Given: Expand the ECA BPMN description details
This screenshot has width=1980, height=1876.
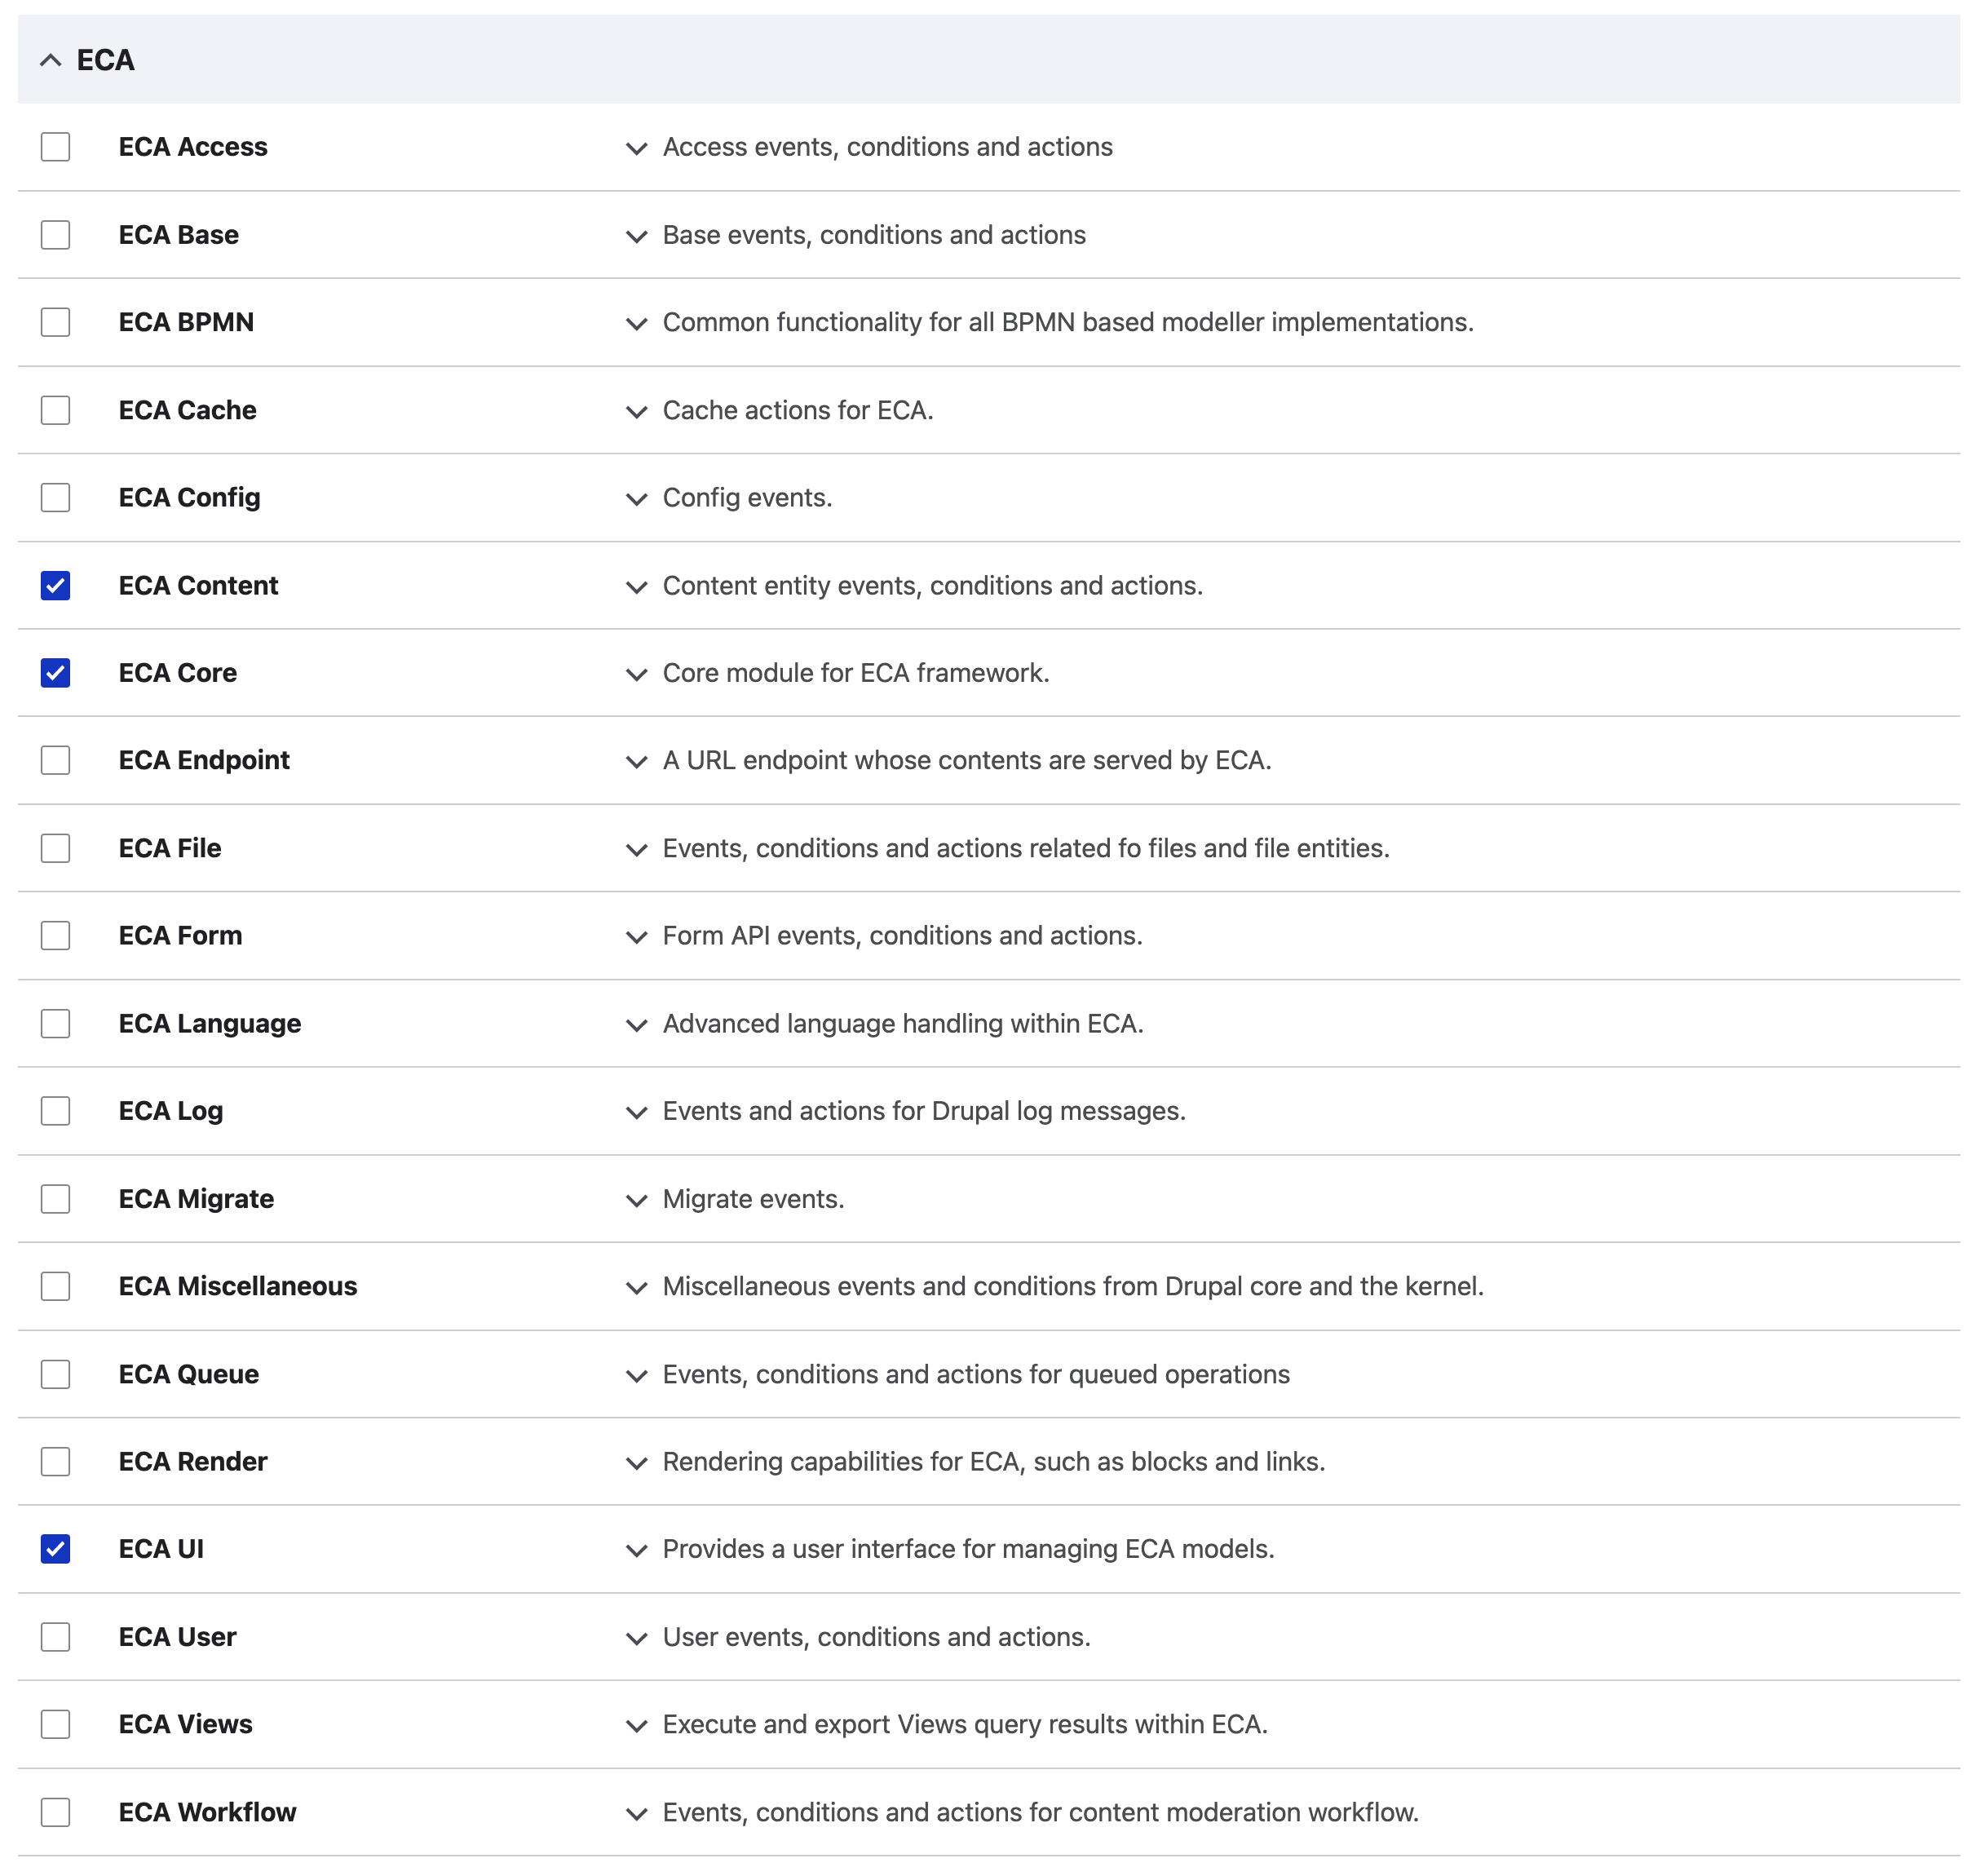Looking at the screenshot, I should [x=636, y=324].
